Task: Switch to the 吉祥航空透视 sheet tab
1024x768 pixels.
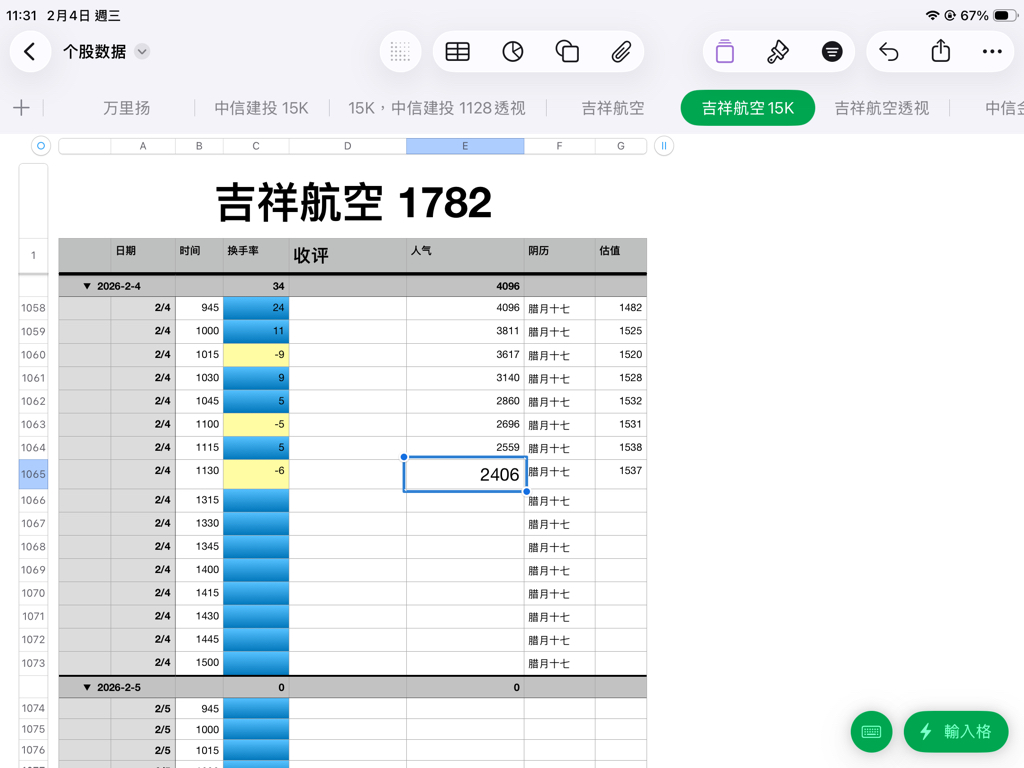Action: pos(882,108)
